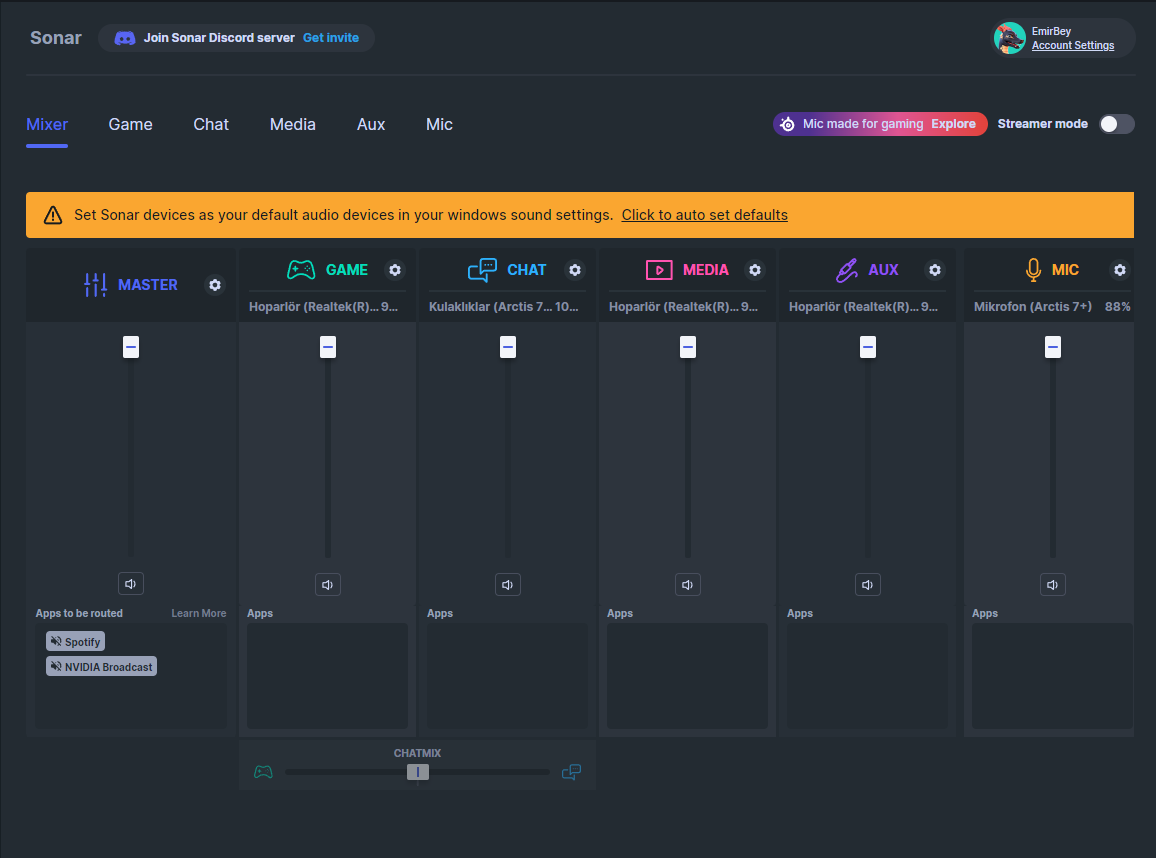Click Get invite Discord link
This screenshot has width=1156, height=858.
[331, 38]
